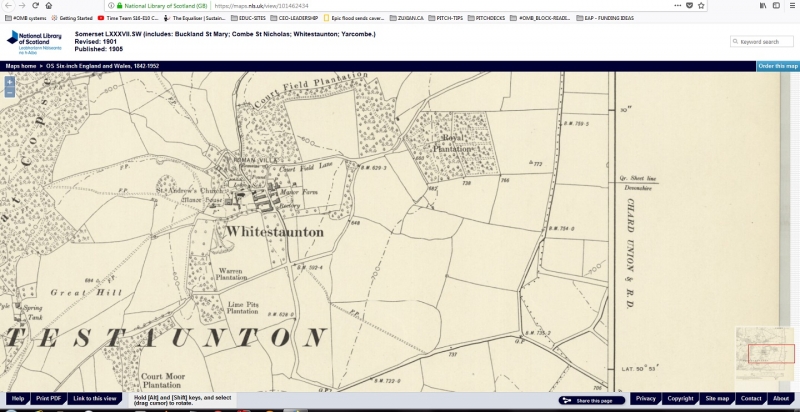Click the overview minimap thumbnail
The image size is (800, 412).
click(x=765, y=353)
